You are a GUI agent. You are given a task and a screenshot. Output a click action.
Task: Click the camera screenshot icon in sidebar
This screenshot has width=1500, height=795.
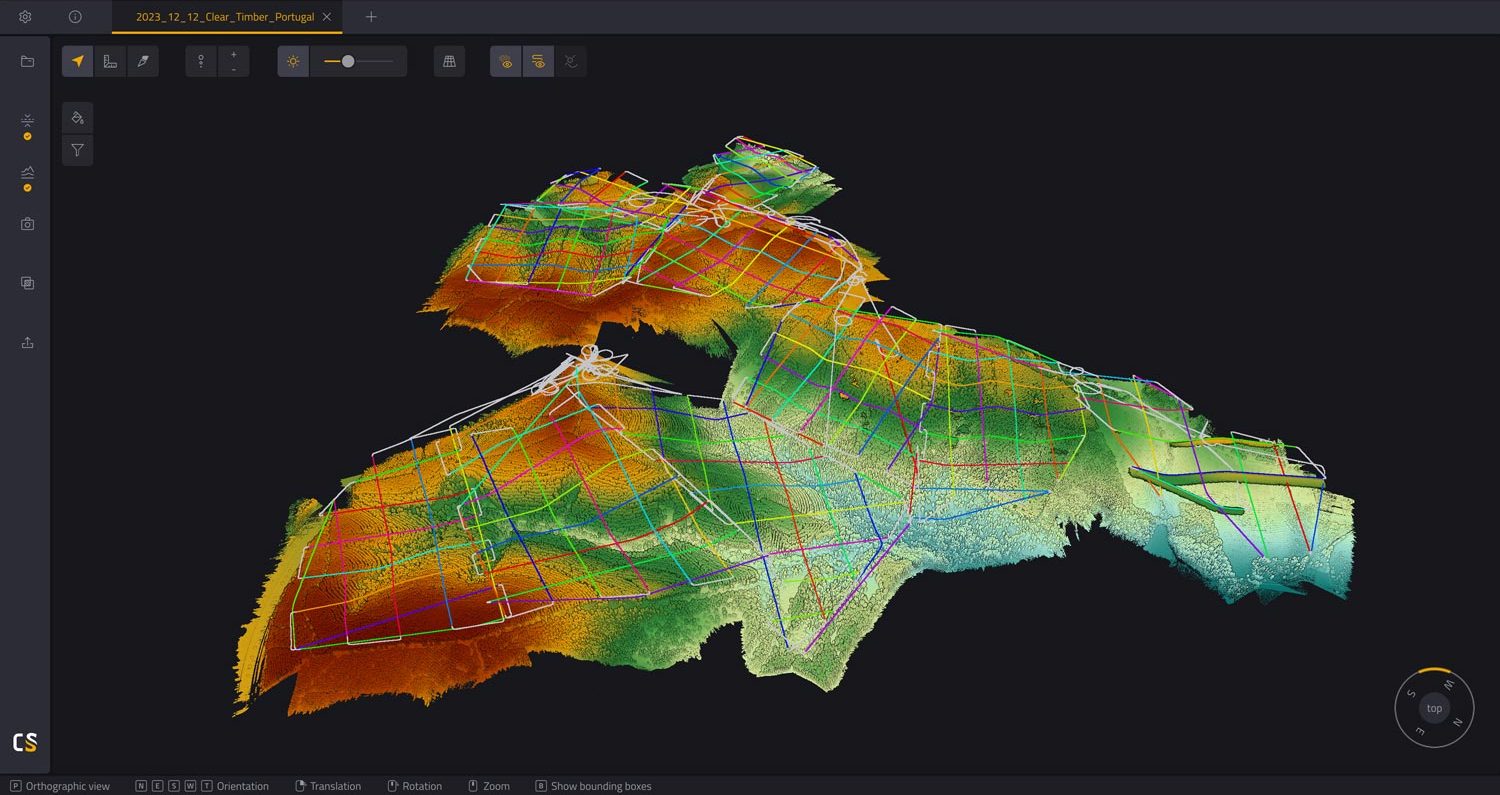pyautogui.click(x=27, y=224)
